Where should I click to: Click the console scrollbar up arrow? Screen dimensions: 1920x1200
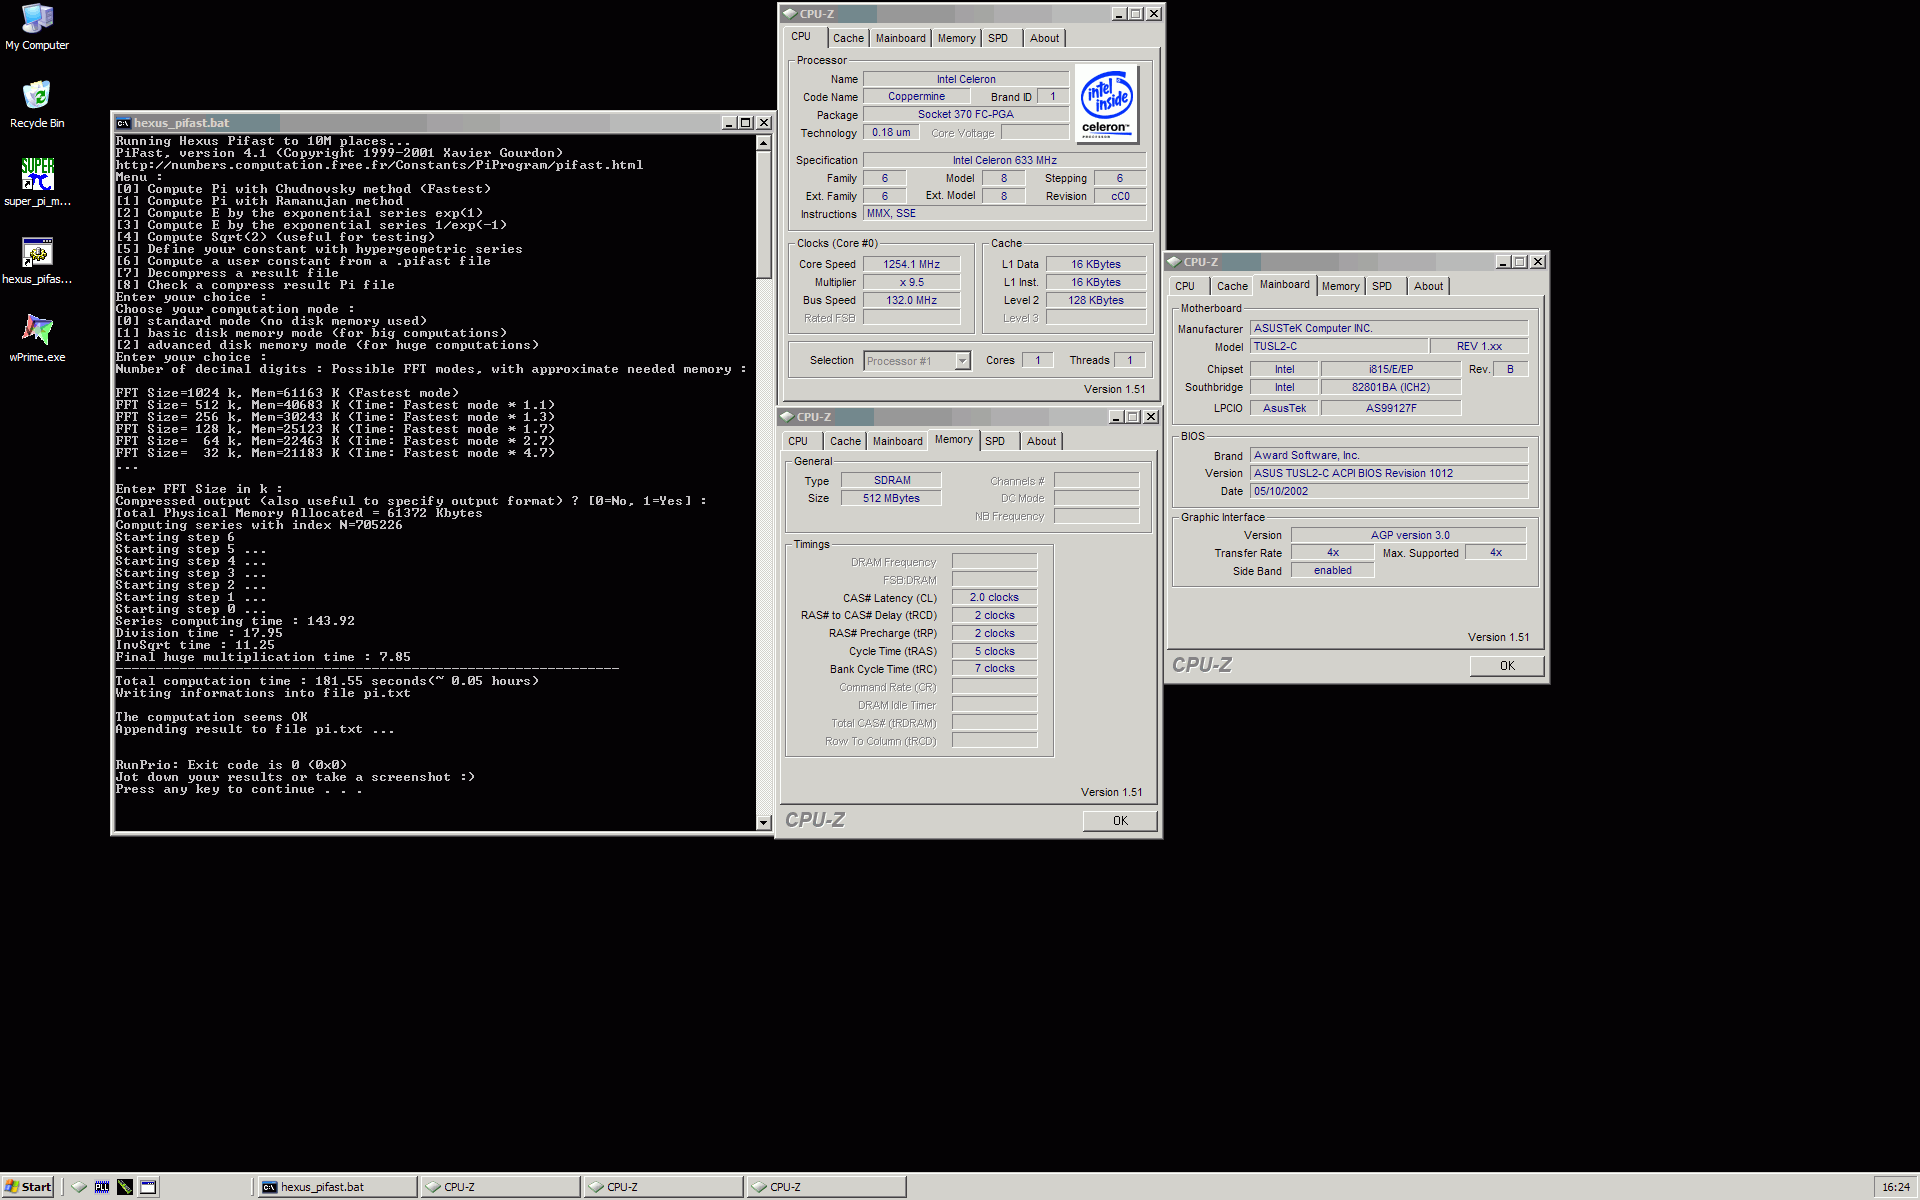coord(763,143)
